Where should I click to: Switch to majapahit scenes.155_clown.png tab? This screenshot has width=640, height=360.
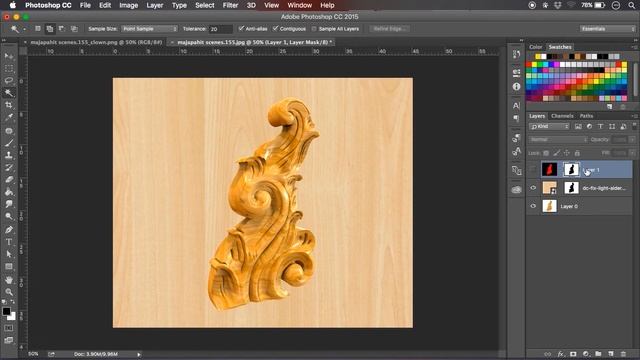(x=96, y=42)
